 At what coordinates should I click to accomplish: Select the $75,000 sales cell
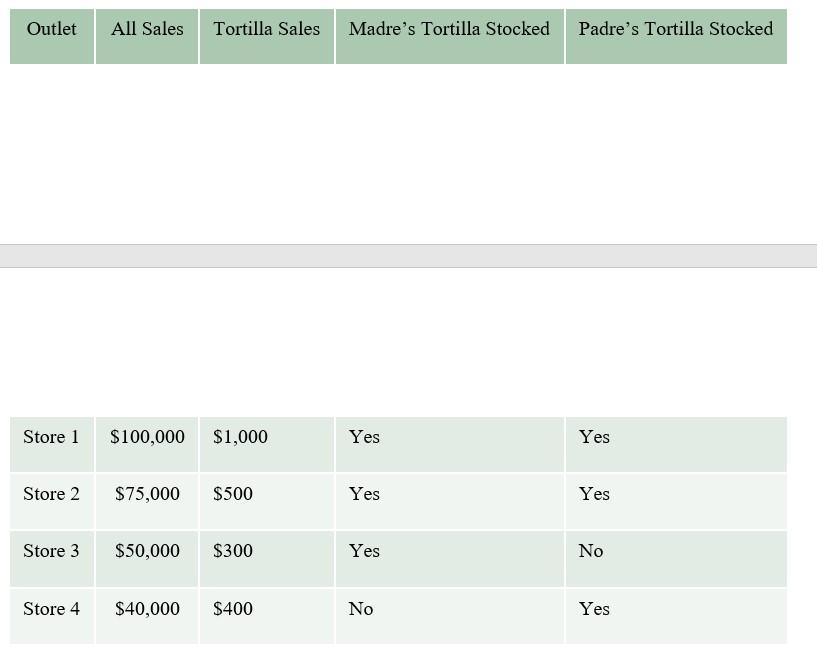147,494
